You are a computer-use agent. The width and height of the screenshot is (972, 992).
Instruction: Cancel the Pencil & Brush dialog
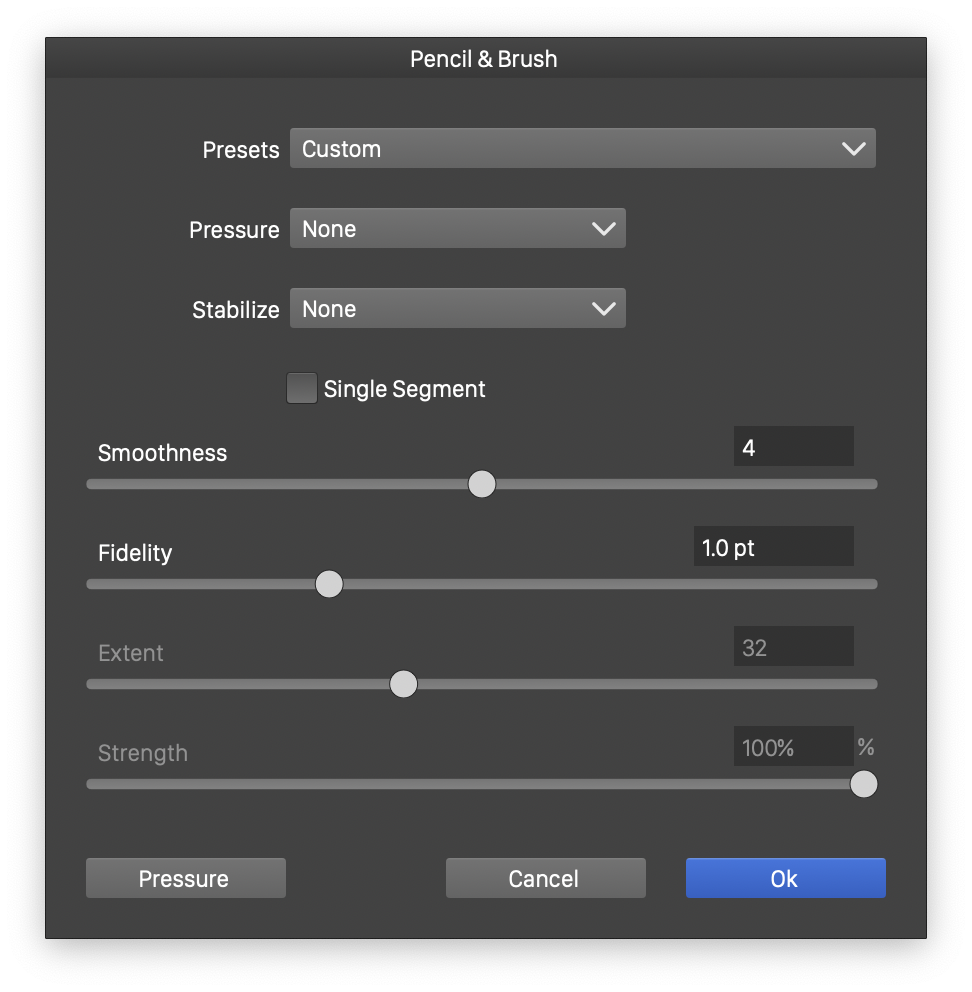tap(545, 878)
